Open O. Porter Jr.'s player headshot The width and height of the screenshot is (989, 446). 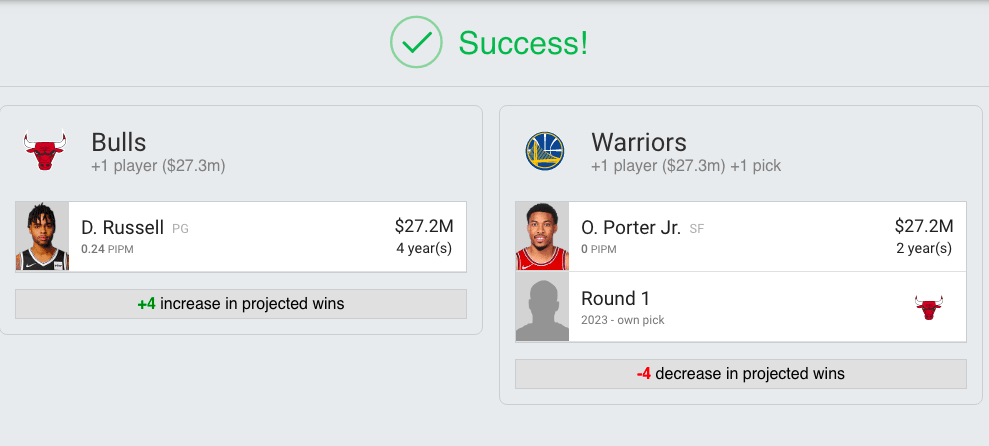coord(542,237)
